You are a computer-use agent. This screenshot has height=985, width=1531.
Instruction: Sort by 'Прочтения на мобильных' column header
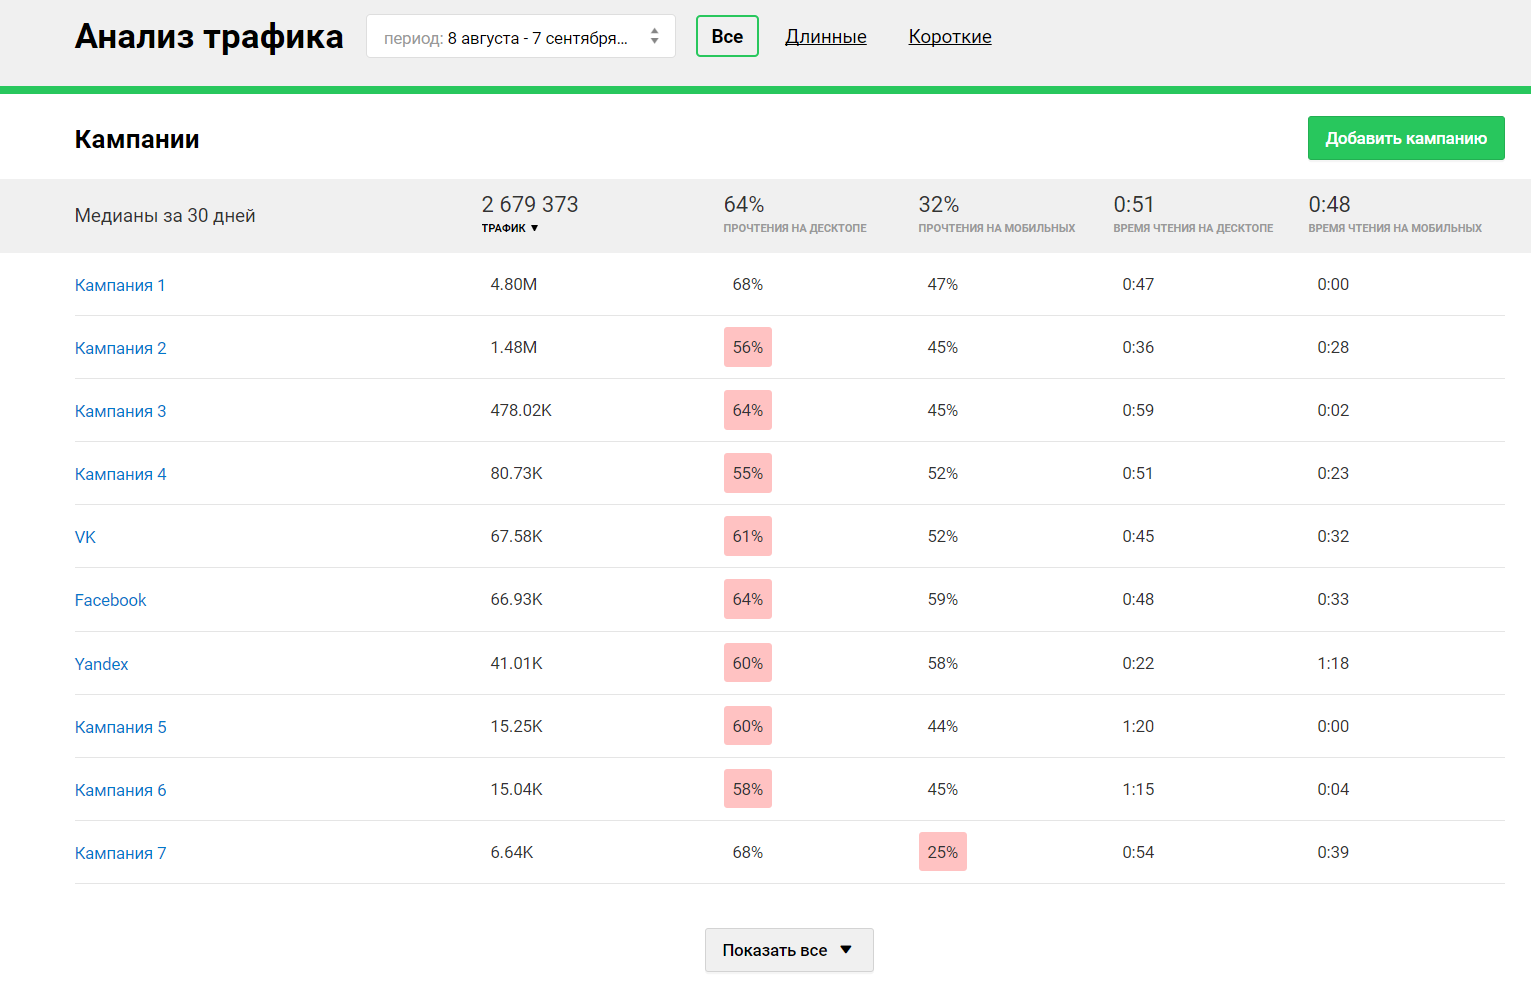click(x=996, y=228)
